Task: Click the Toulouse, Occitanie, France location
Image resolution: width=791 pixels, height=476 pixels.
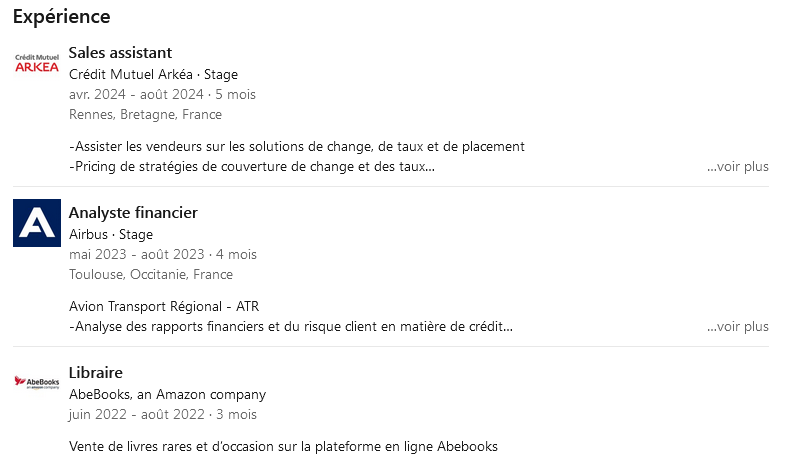Action: tap(151, 274)
